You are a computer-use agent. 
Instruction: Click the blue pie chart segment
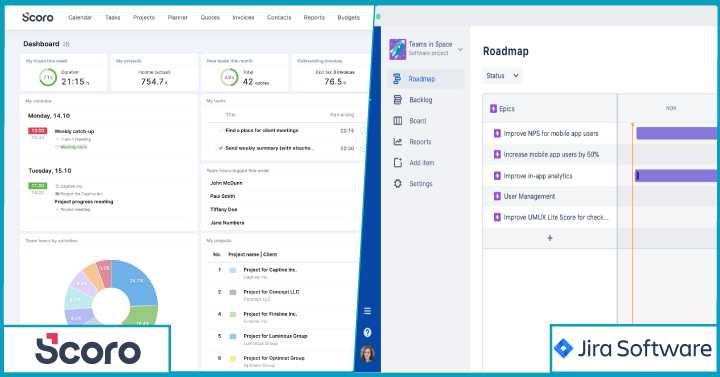point(135,280)
